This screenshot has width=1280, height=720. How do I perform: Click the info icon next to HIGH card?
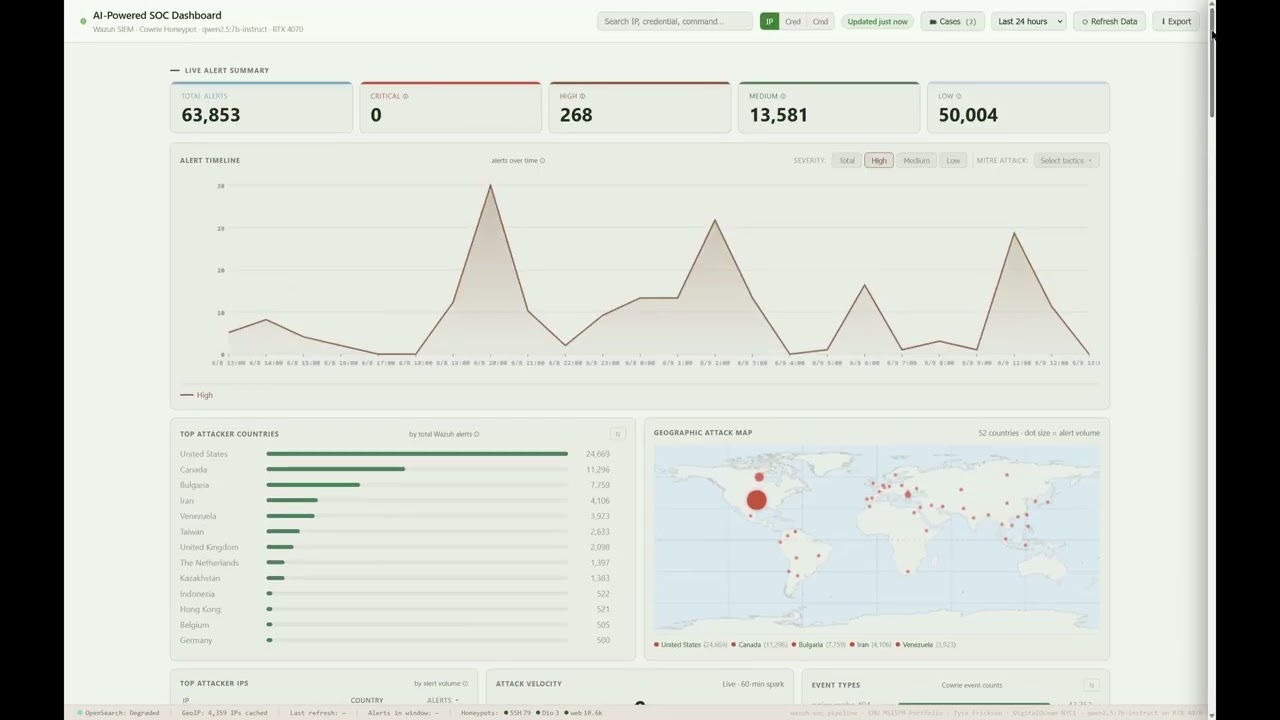(x=582, y=96)
